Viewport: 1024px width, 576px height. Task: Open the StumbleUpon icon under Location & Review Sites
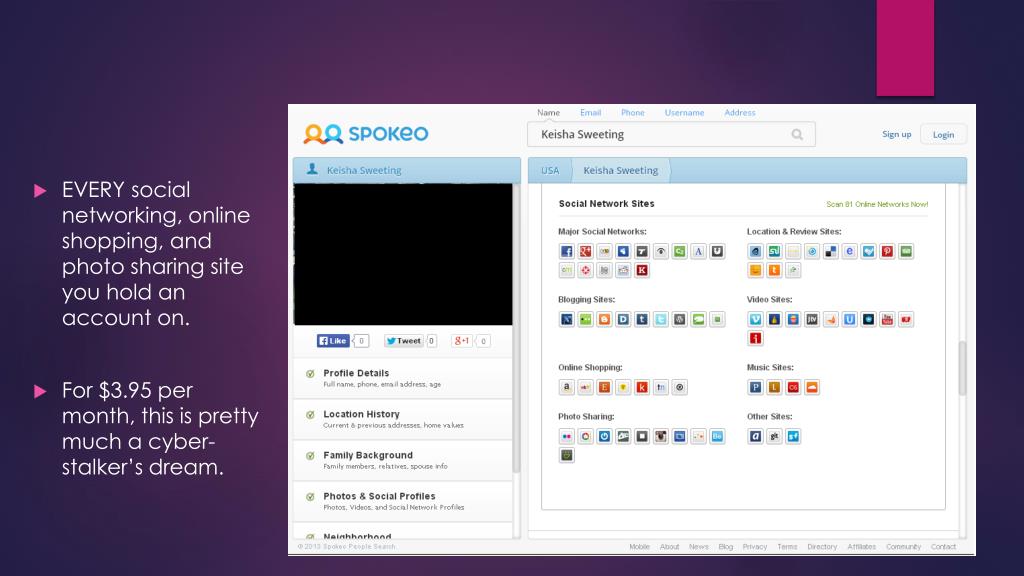(x=774, y=251)
